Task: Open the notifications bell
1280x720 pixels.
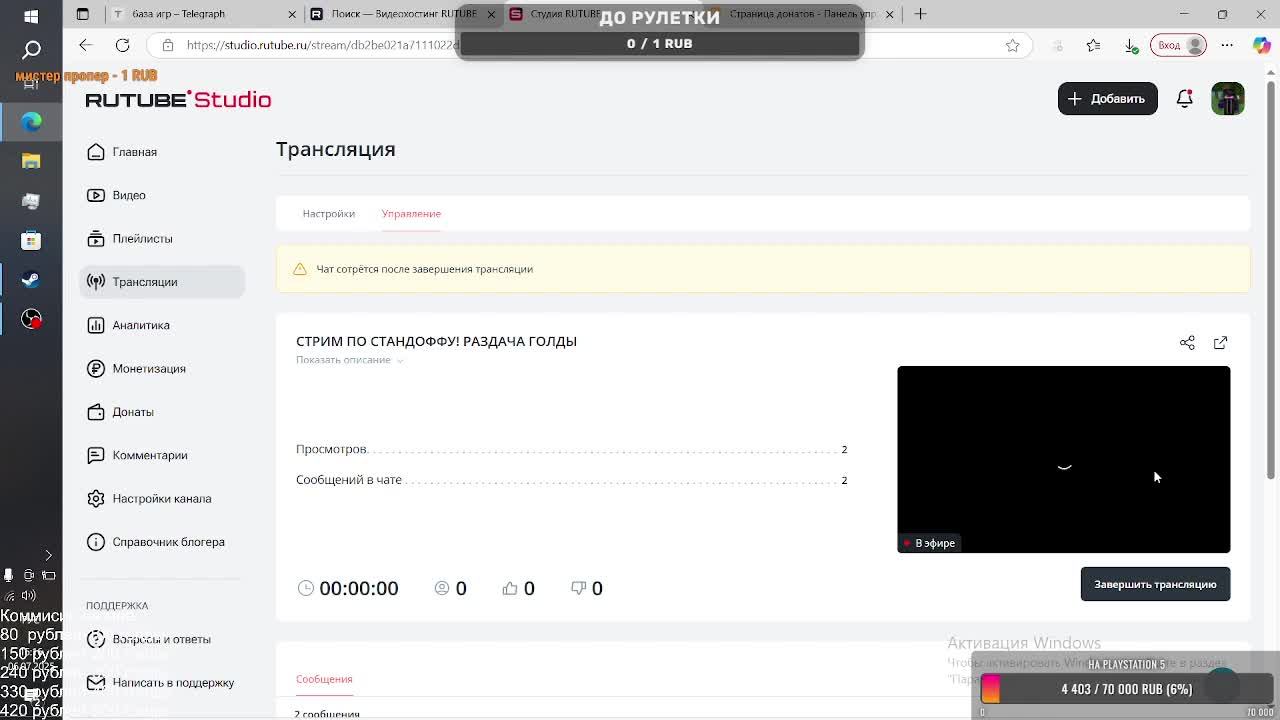Action: [1184, 99]
